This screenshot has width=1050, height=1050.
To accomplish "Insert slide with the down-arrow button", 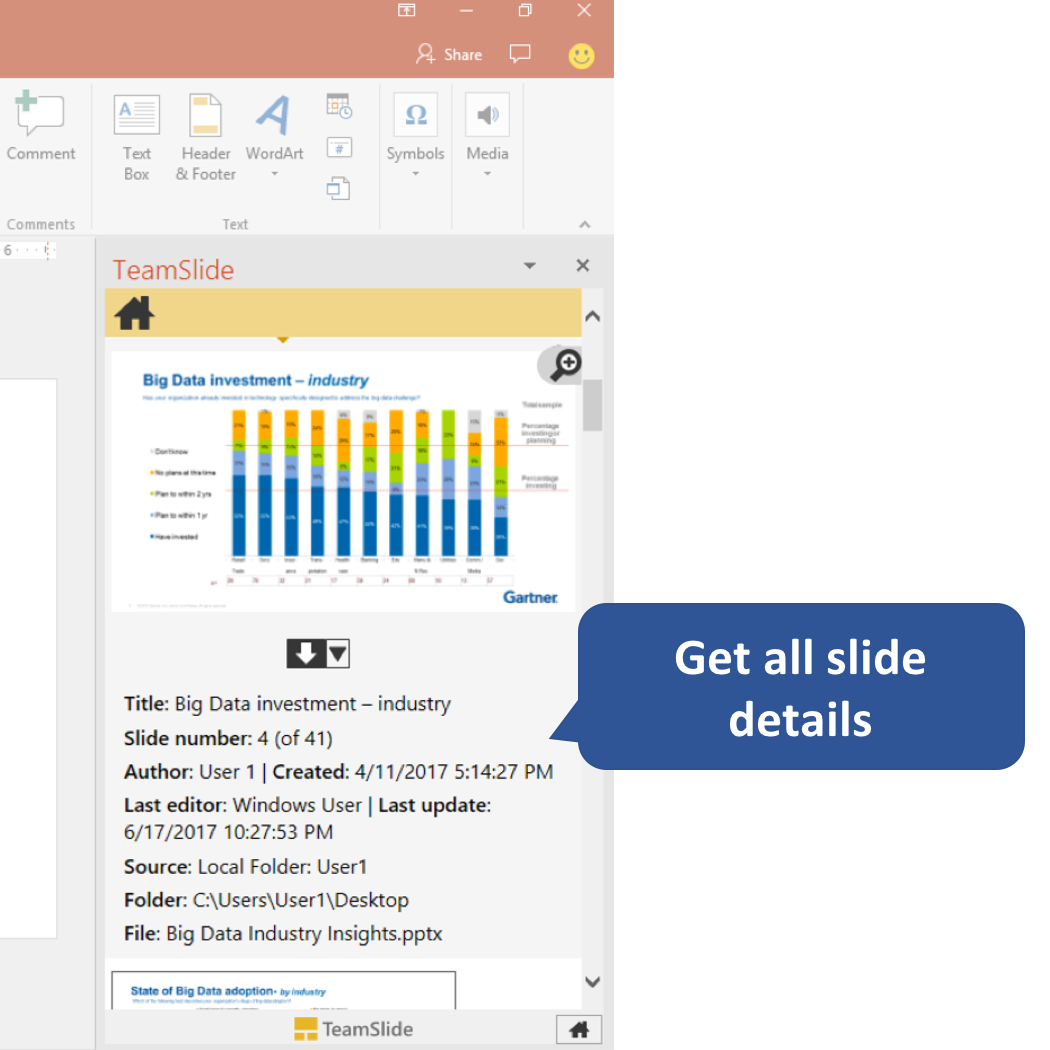I will click(x=306, y=654).
